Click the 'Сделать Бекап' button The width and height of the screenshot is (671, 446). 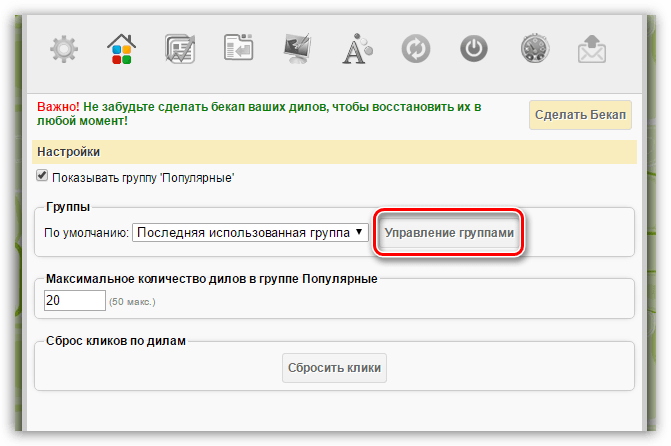tap(580, 114)
